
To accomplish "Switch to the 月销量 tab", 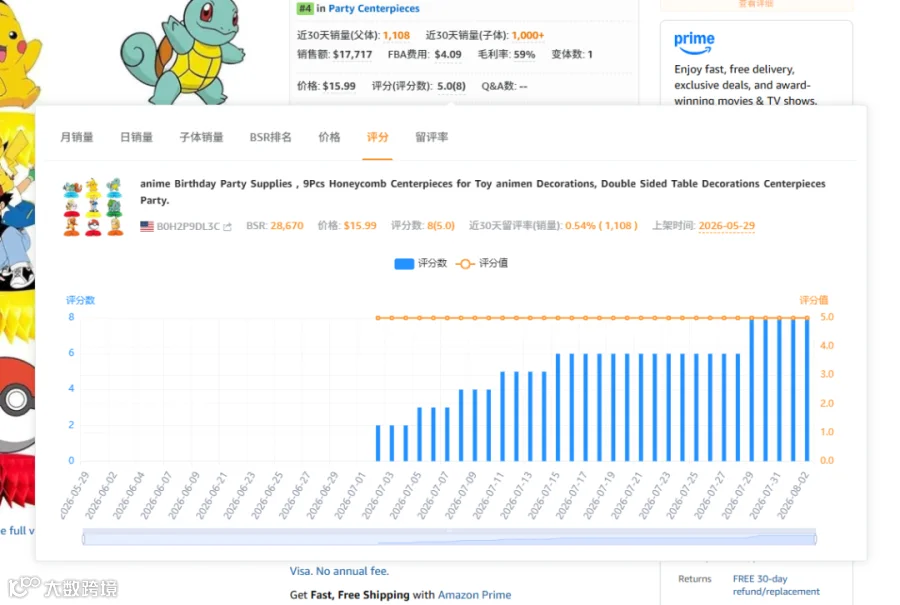I will pos(76,137).
